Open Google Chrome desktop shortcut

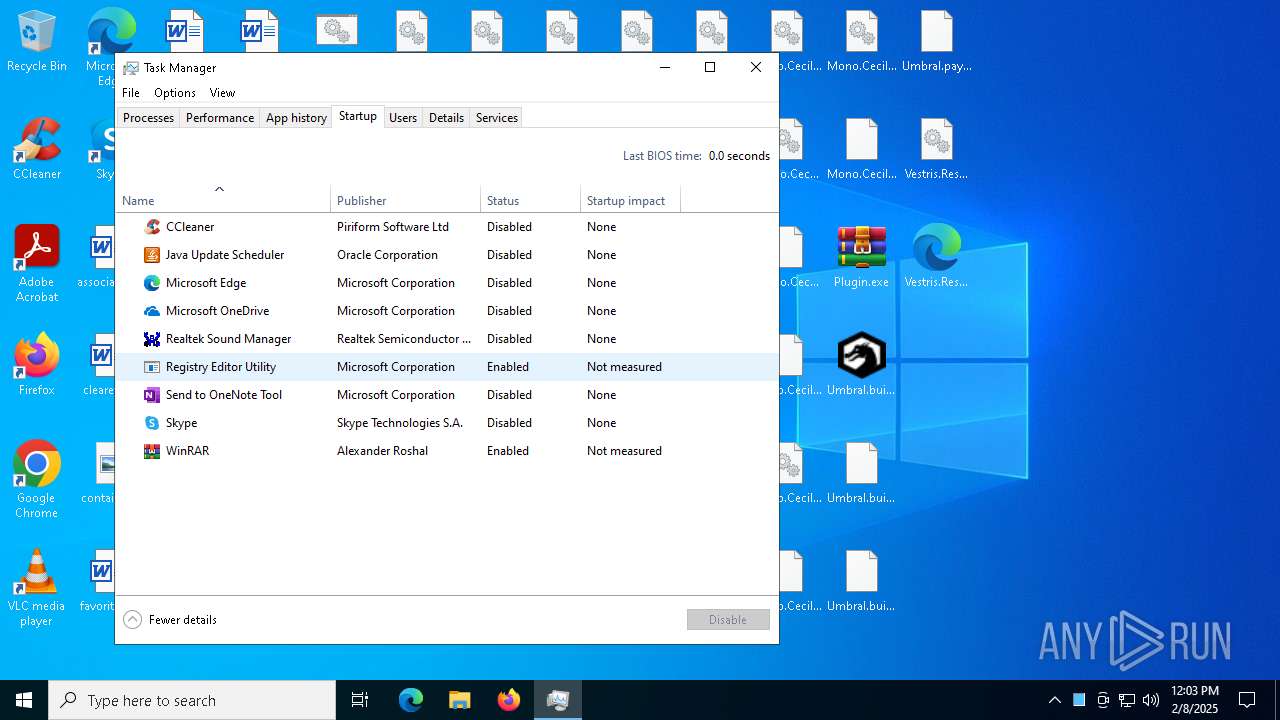click(x=37, y=480)
